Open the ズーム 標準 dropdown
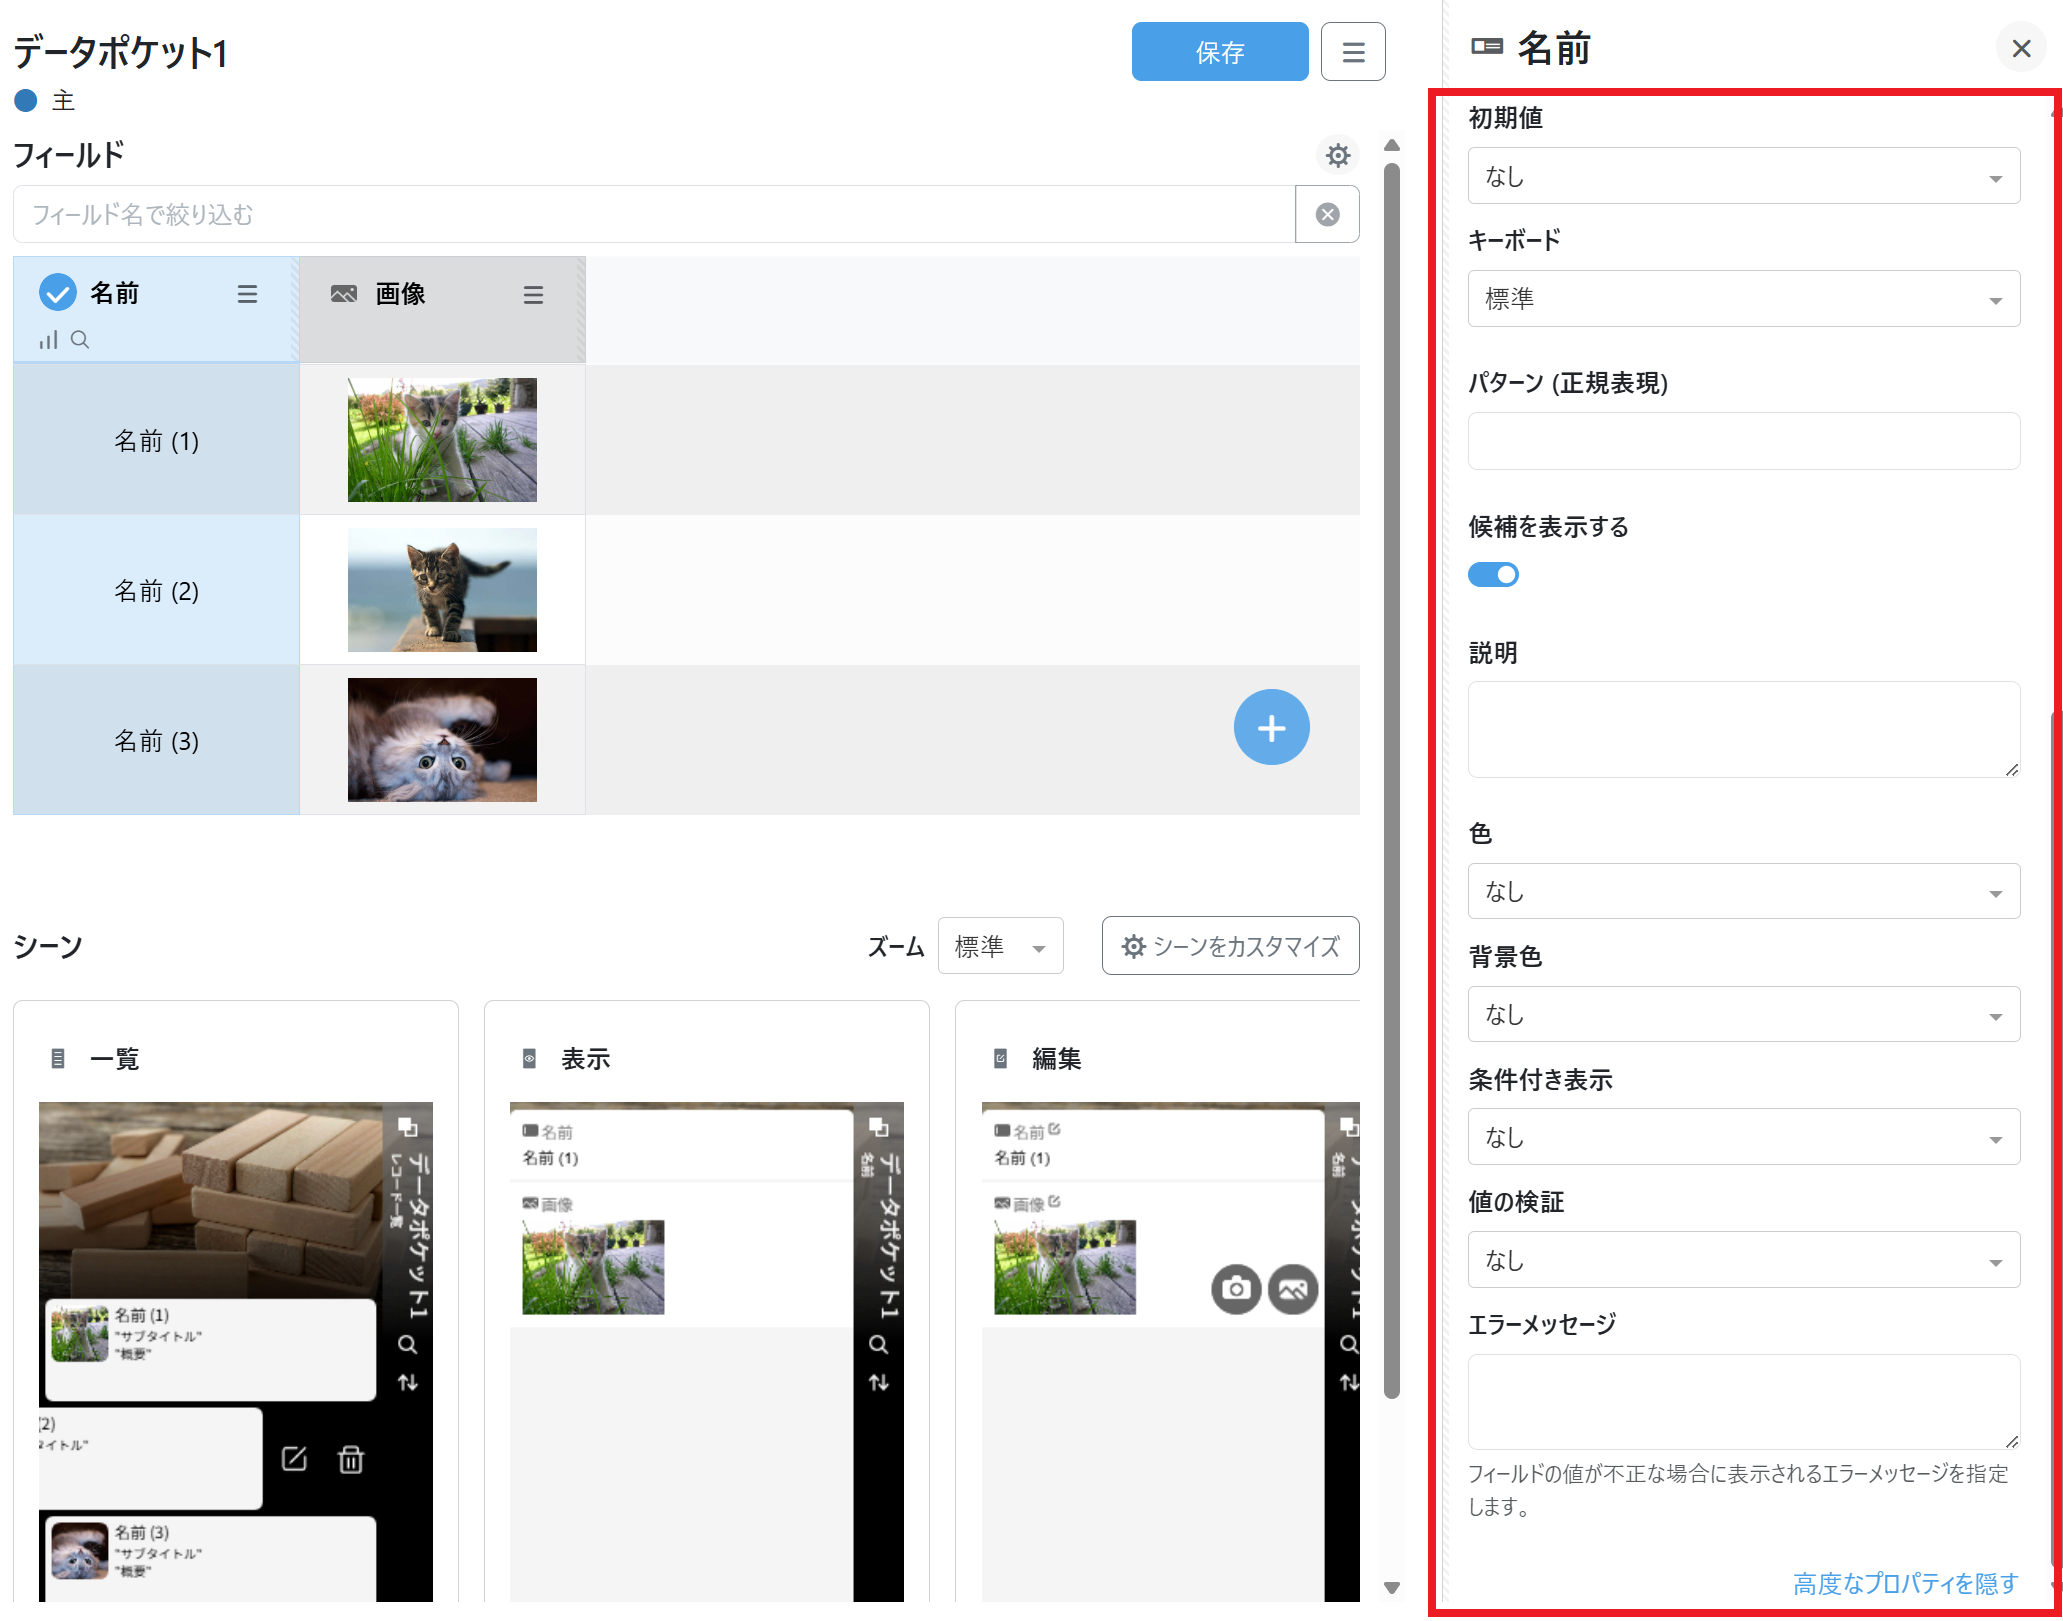This screenshot has width=2063, height=1621. (x=999, y=947)
